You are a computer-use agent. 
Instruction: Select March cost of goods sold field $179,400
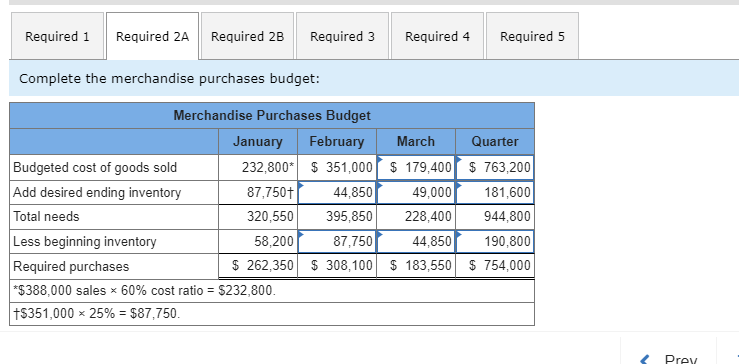pos(416,167)
